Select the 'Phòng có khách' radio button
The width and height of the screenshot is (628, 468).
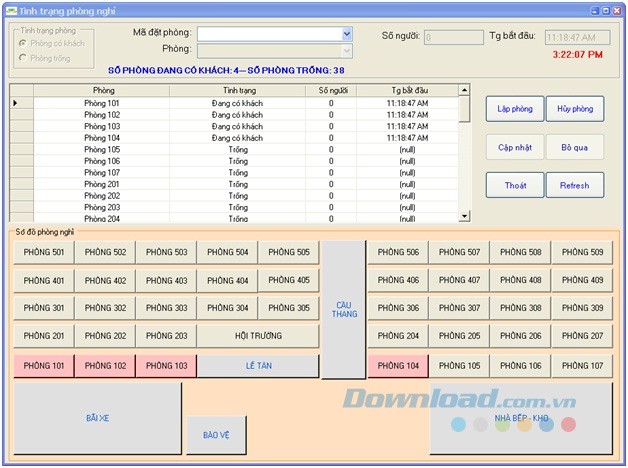(x=24, y=43)
